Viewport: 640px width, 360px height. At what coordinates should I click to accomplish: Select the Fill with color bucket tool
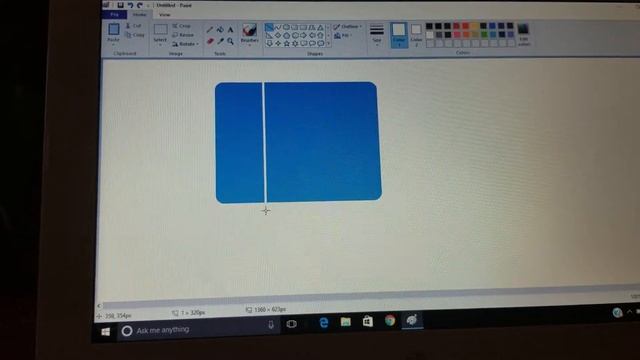point(220,29)
